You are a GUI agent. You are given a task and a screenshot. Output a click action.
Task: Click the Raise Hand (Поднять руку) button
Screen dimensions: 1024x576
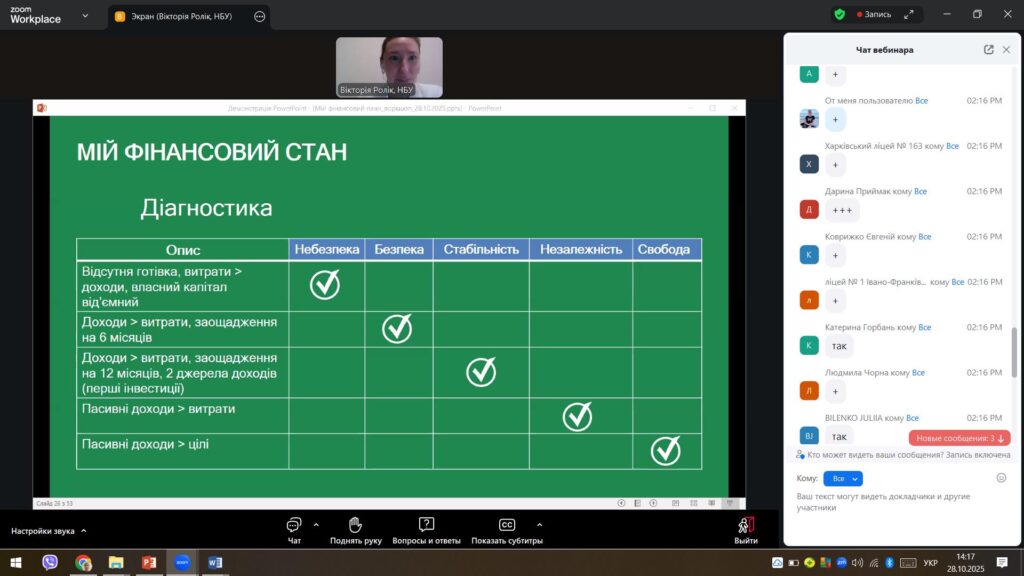click(355, 529)
